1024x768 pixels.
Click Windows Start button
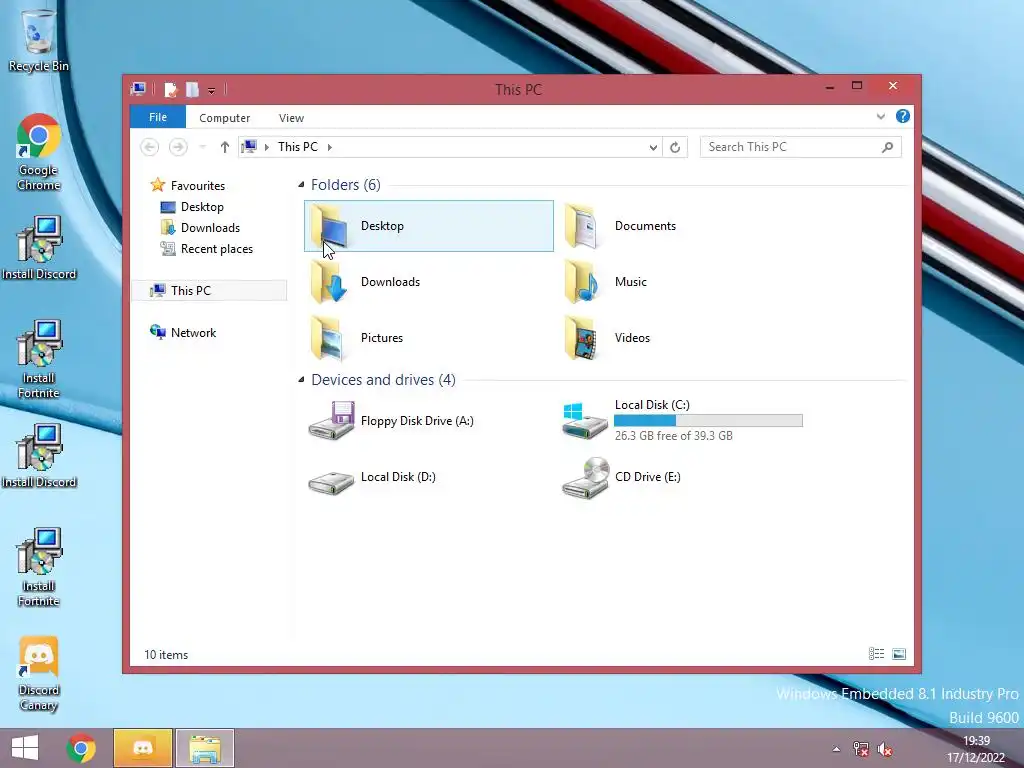[x=25, y=748]
